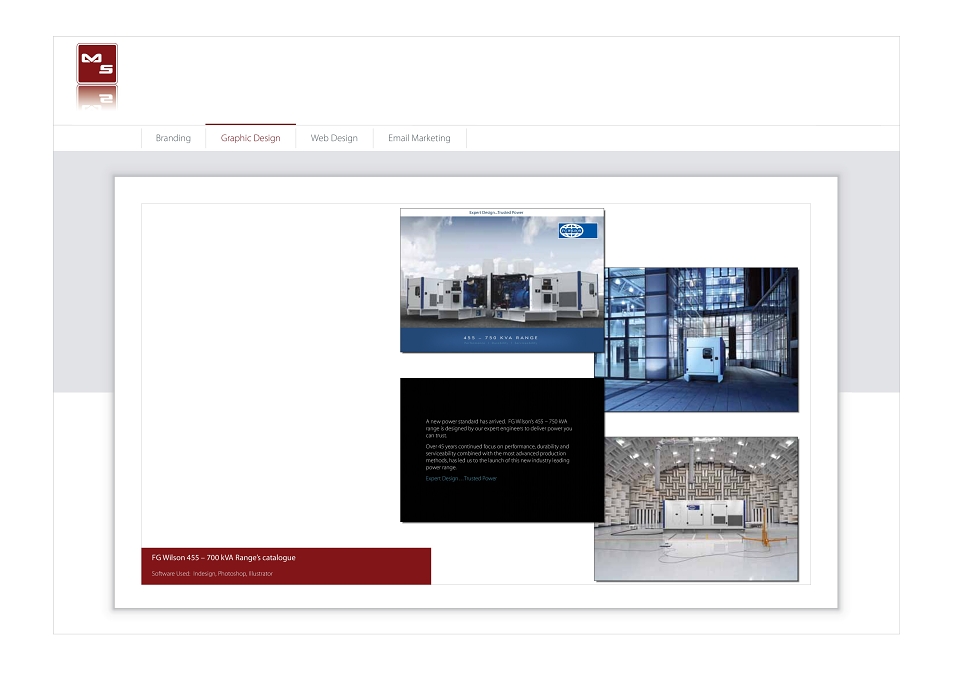
Task: Click the reflected logo below the MS icon
Action: (x=97, y=98)
